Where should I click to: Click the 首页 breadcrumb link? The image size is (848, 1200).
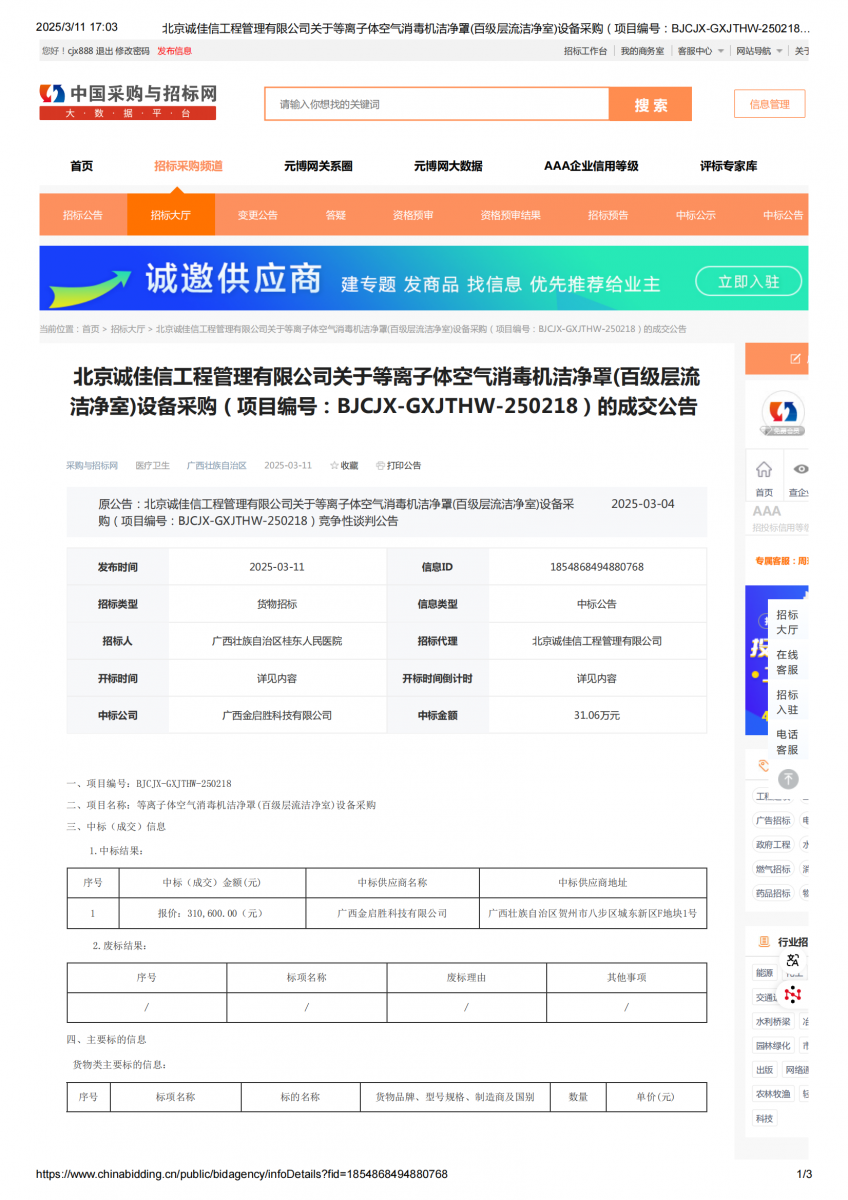pyautogui.click(x=91, y=329)
